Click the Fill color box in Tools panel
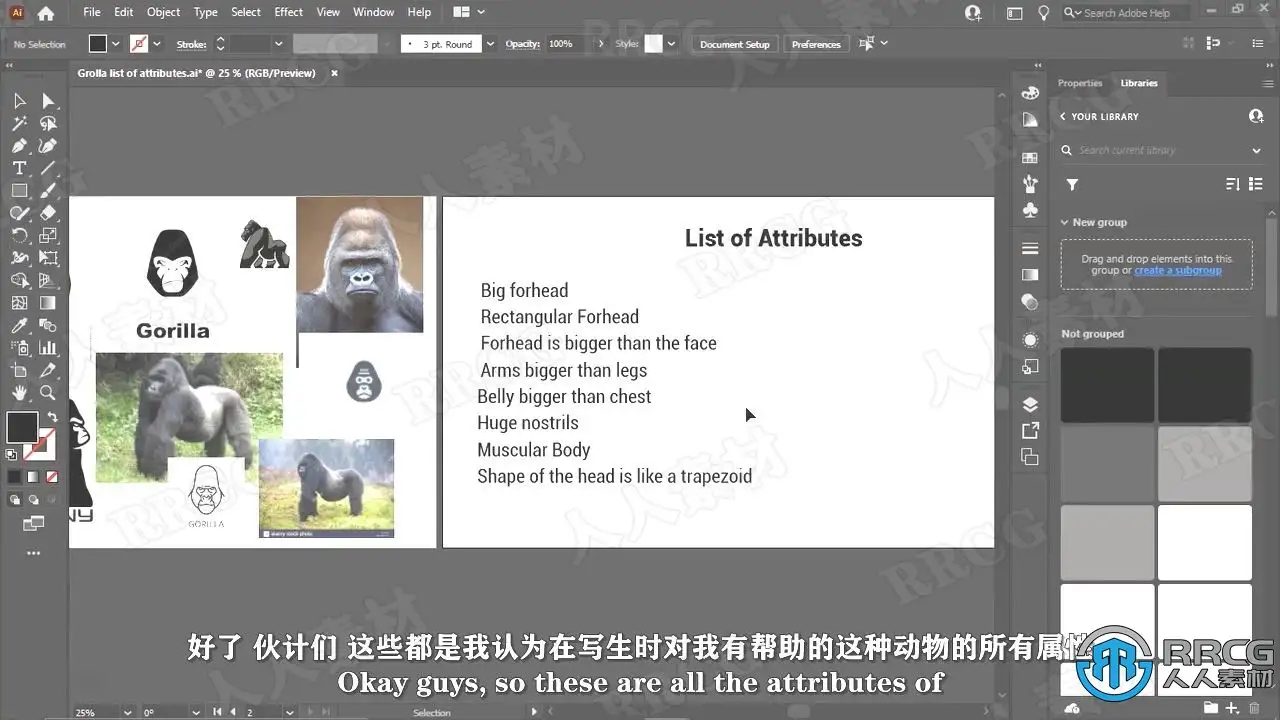The width and height of the screenshot is (1280, 720). 22,427
